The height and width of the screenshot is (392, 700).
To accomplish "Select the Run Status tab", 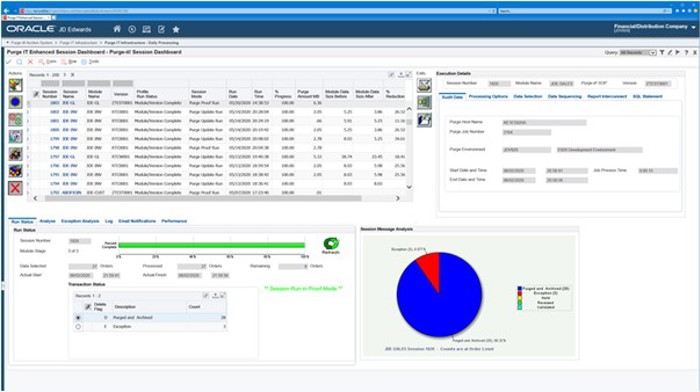I will coord(22,221).
